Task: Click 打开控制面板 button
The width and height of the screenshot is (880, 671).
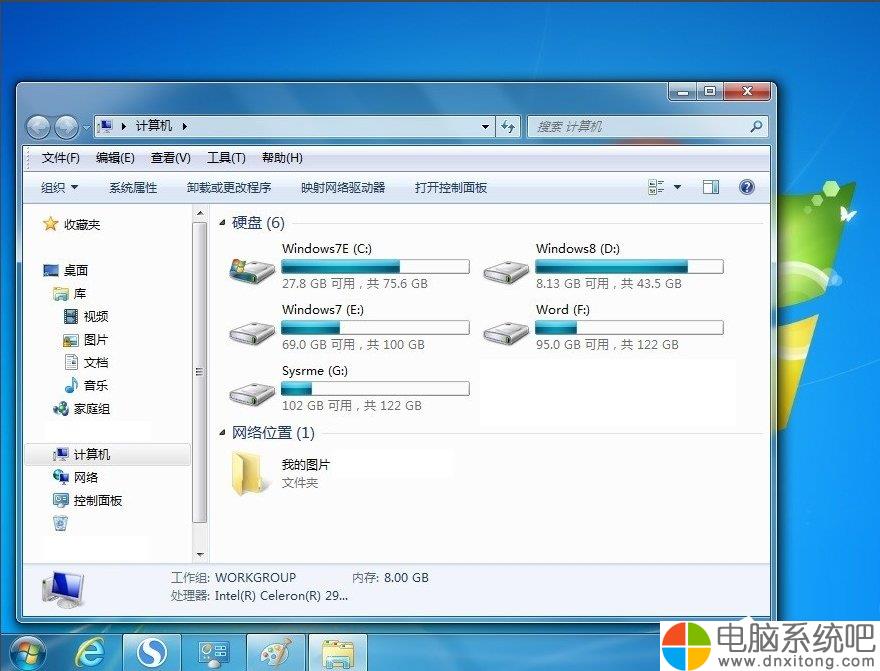Action: point(451,187)
